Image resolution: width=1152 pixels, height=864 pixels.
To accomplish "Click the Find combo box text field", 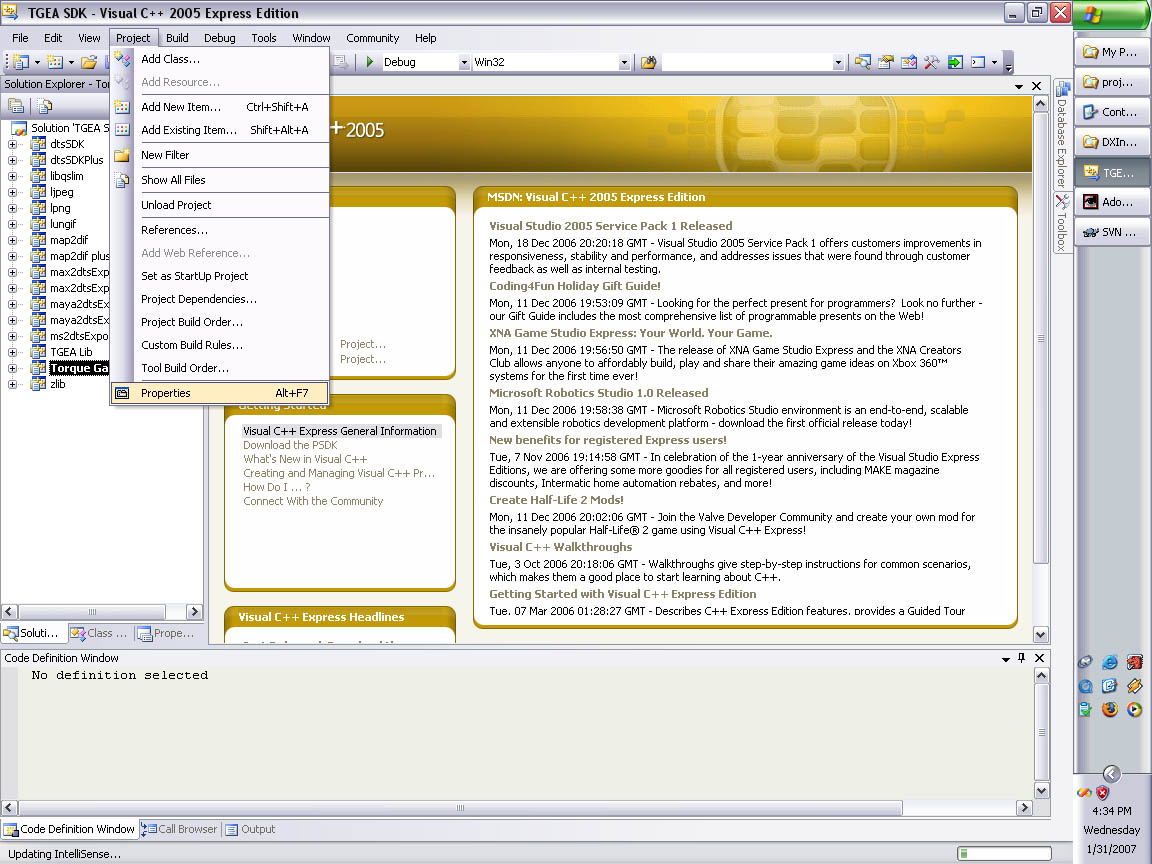I will [746, 62].
